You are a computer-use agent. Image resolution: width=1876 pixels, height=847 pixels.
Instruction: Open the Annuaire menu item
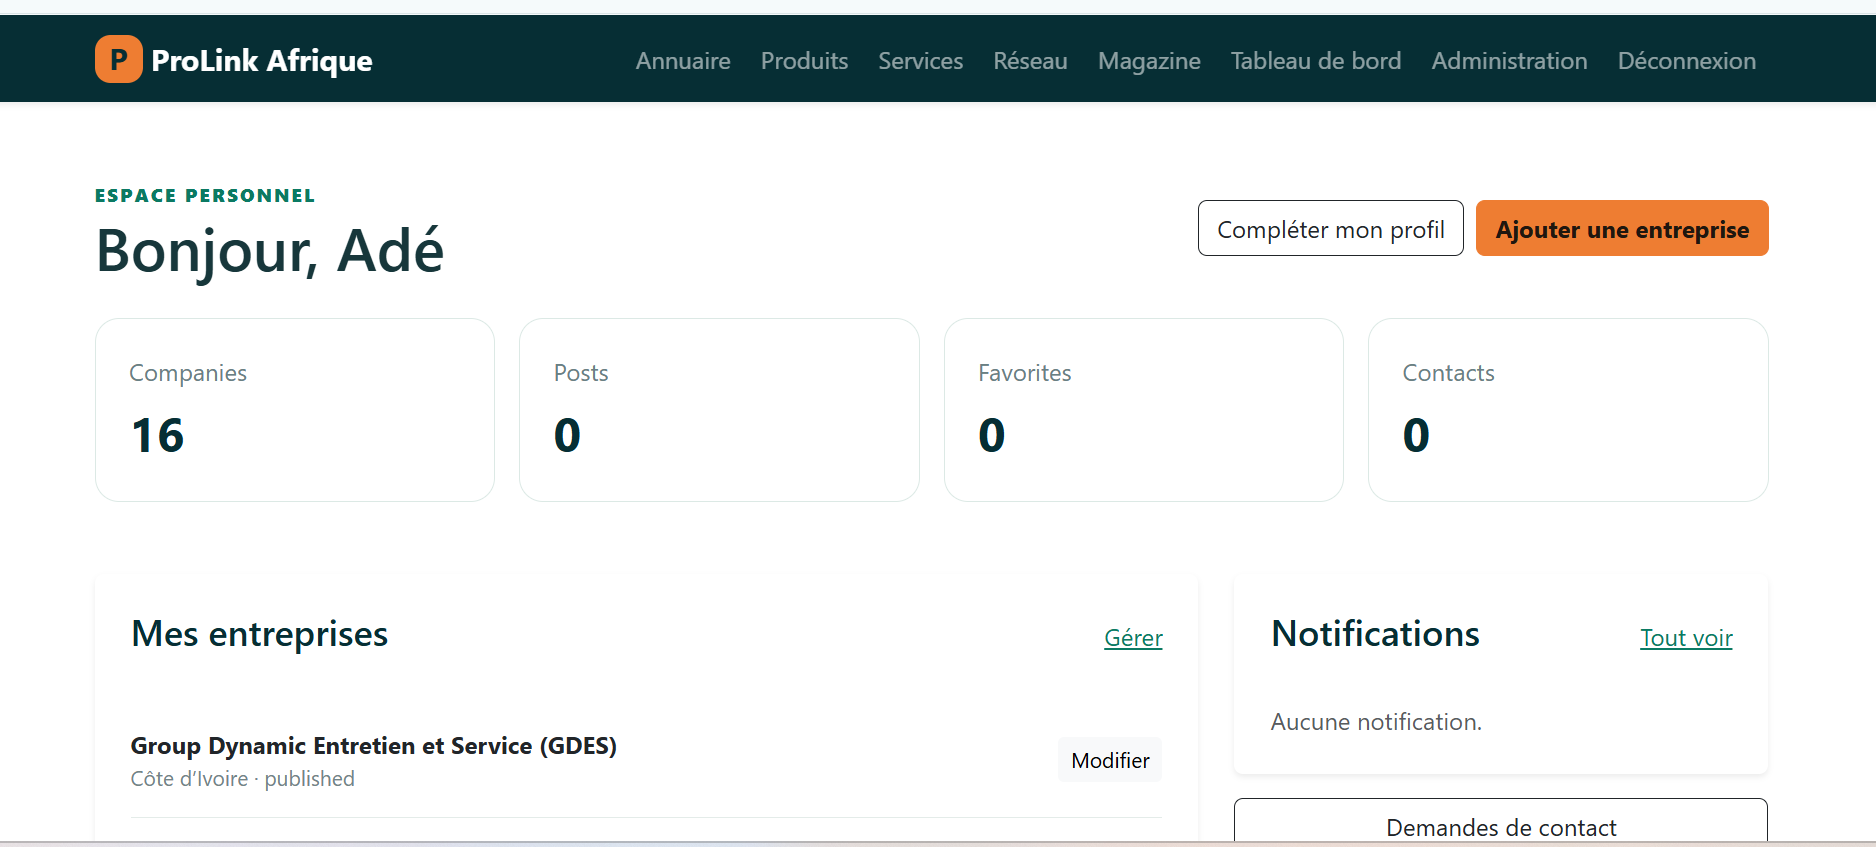pos(683,61)
